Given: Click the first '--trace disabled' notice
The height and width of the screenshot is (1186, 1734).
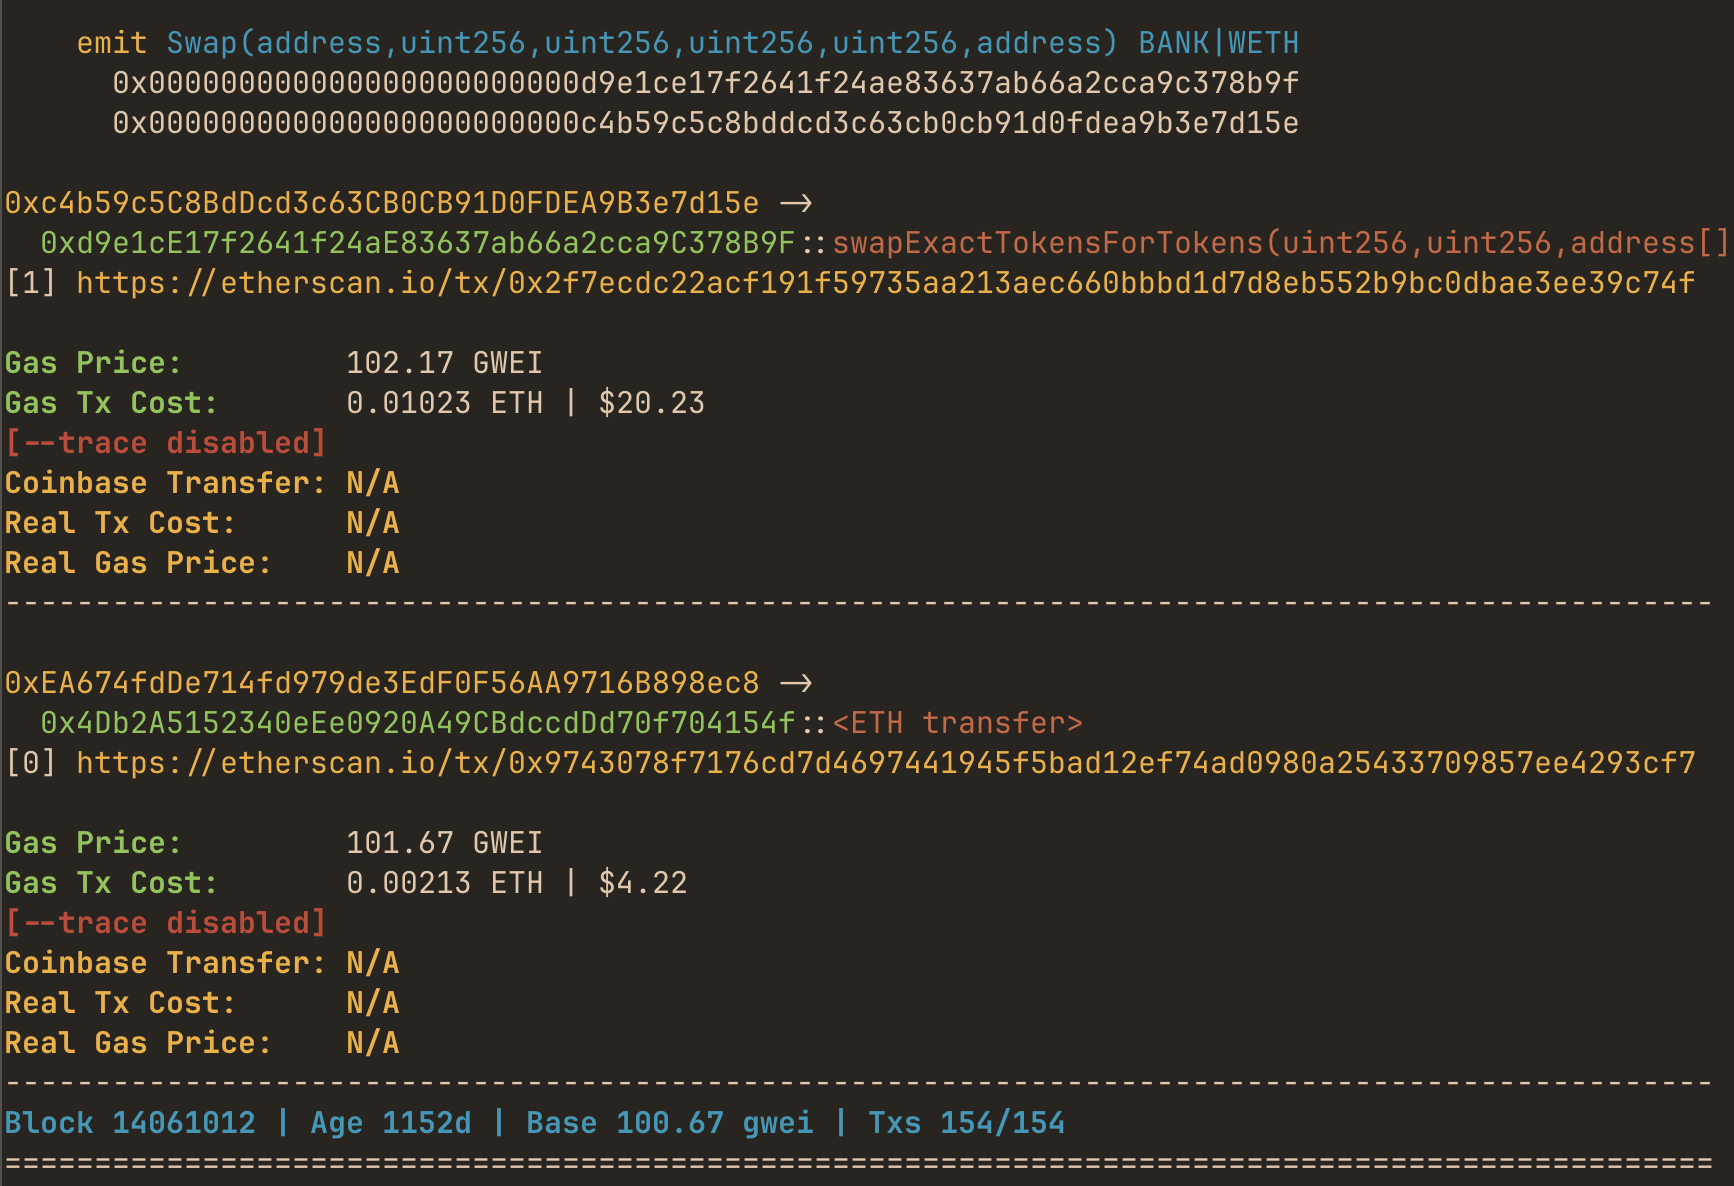Looking at the screenshot, I should coord(166,443).
